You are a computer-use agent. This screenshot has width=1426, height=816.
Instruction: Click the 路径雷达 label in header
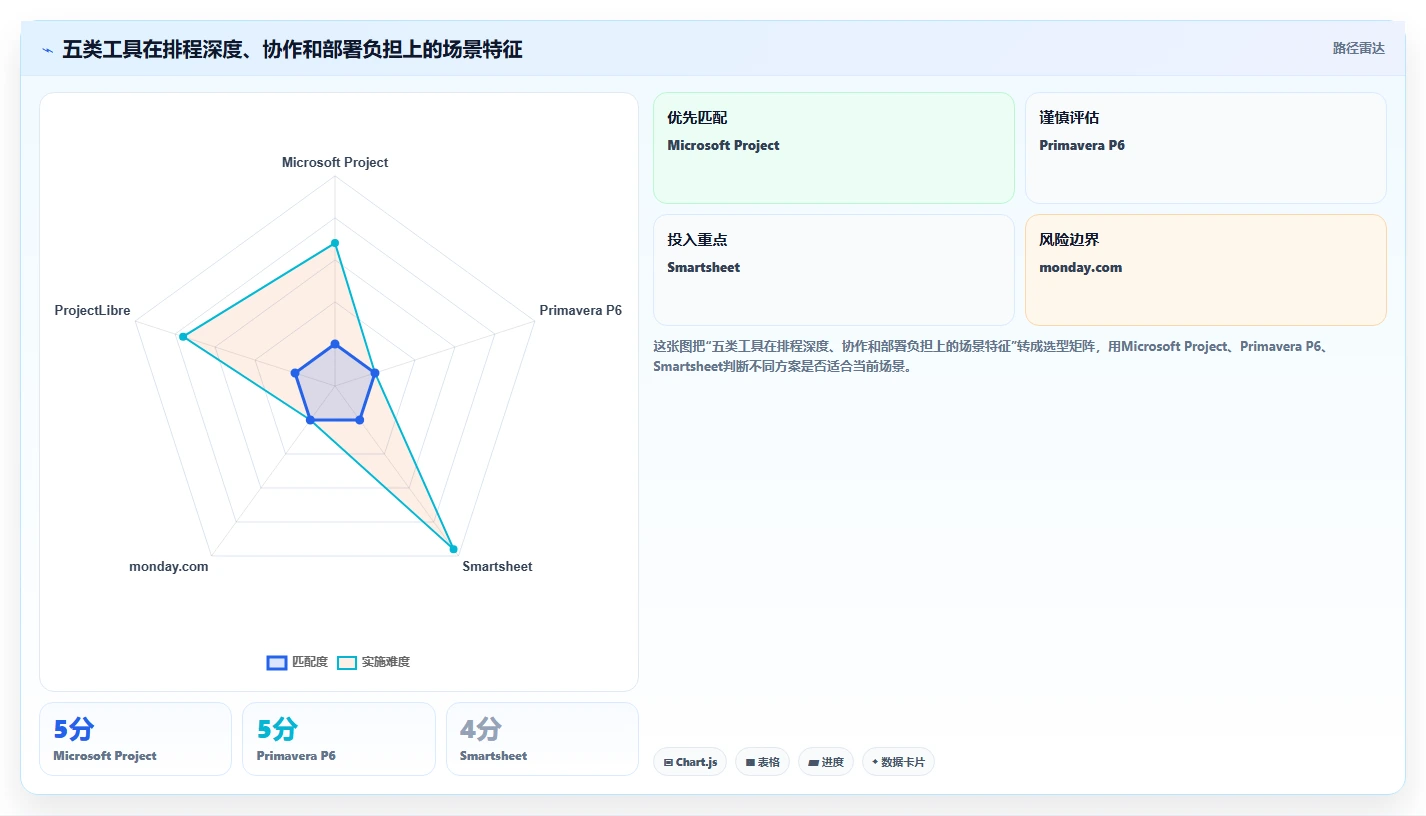pos(1358,48)
